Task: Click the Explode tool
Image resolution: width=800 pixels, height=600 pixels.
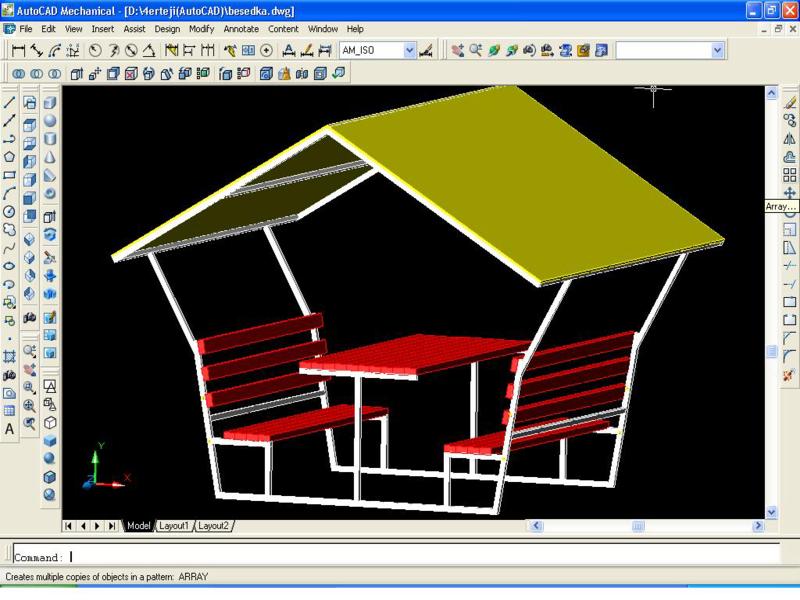Action: [789, 374]
